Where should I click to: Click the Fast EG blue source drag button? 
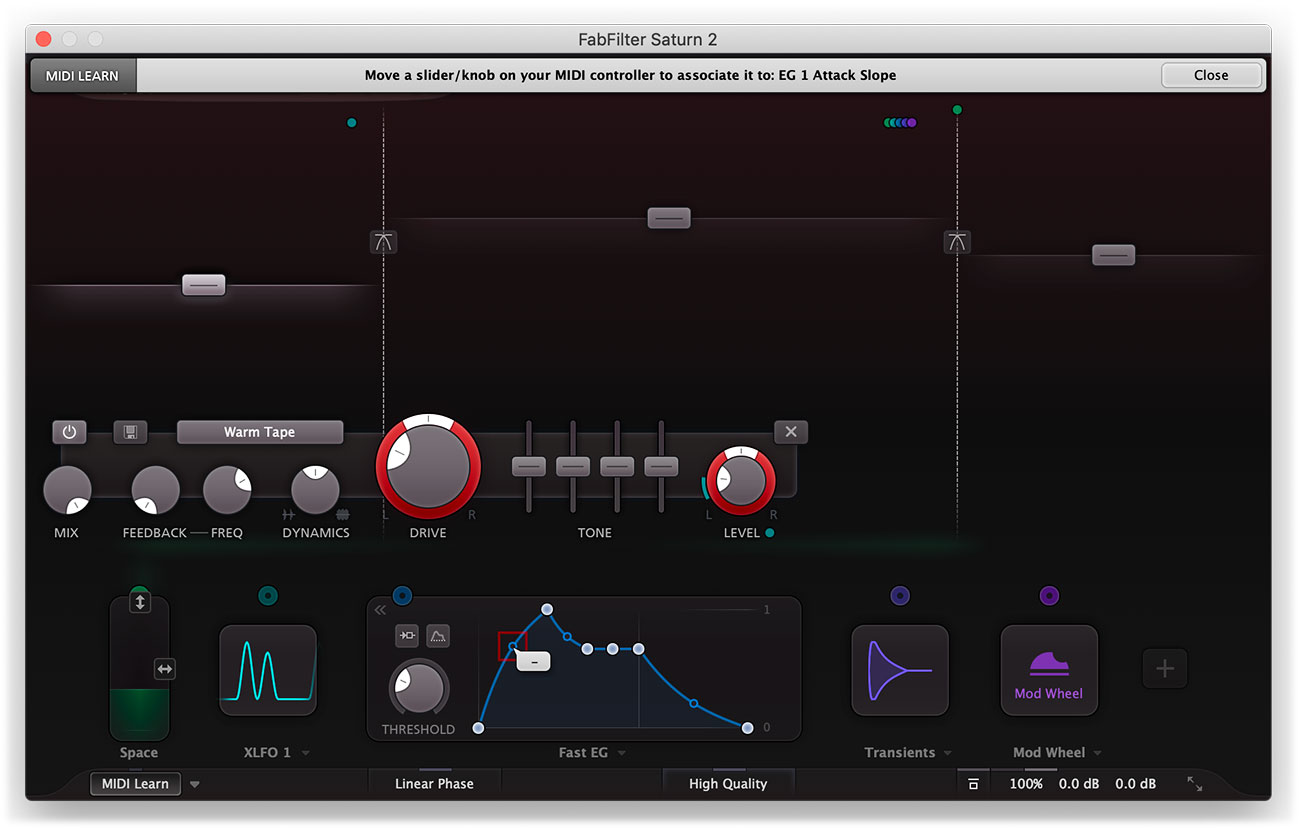coord(402,596)
